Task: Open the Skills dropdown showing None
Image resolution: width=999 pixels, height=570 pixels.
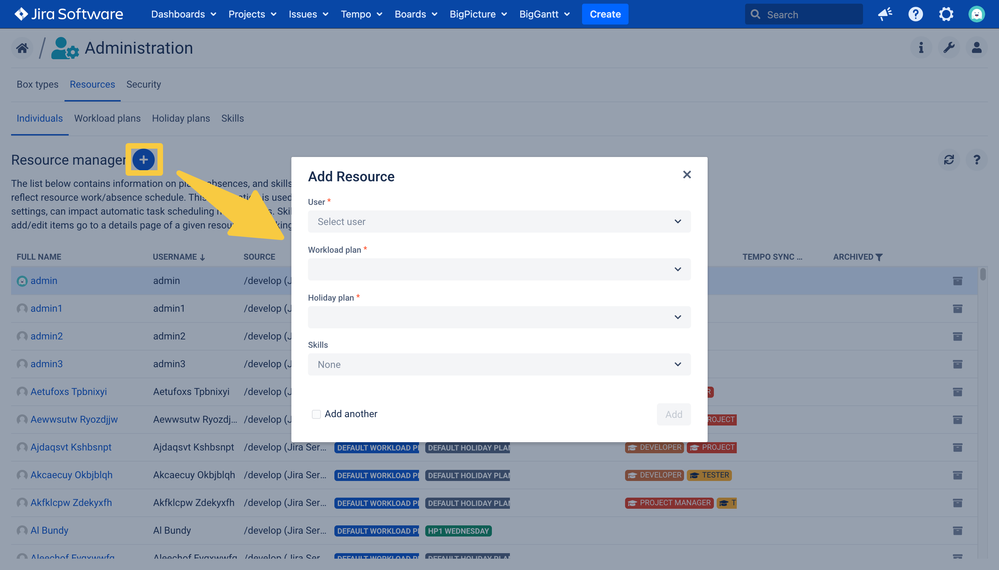Action: [x=499, y=364]
